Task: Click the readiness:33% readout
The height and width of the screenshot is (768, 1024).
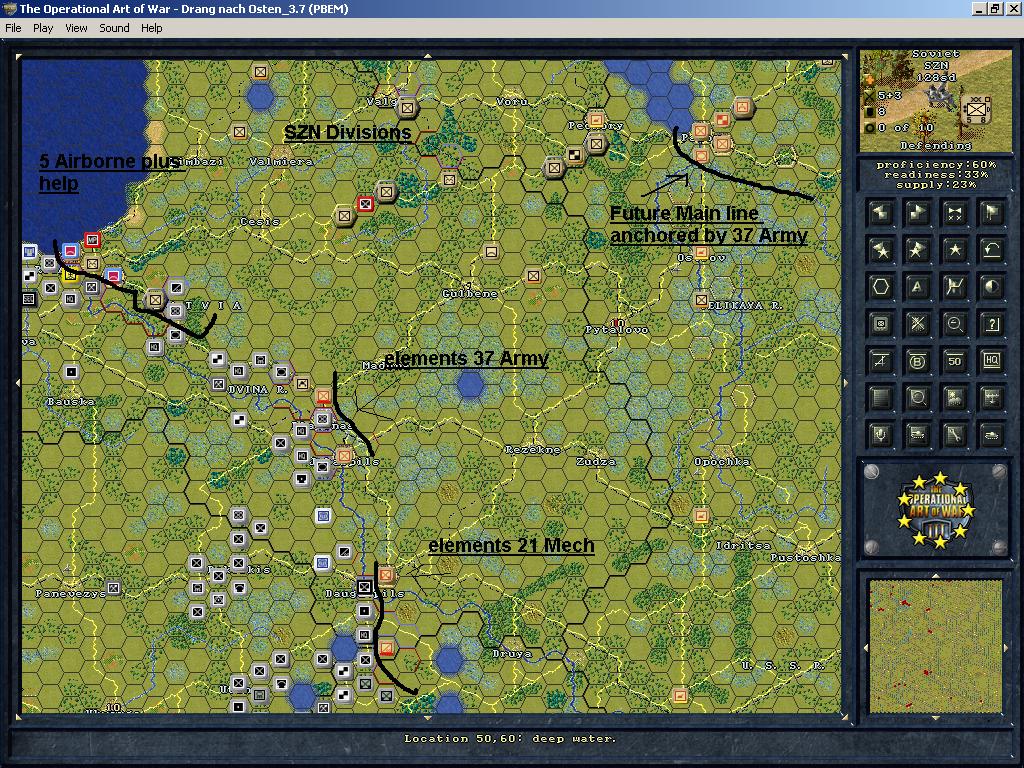Action: 936,174
